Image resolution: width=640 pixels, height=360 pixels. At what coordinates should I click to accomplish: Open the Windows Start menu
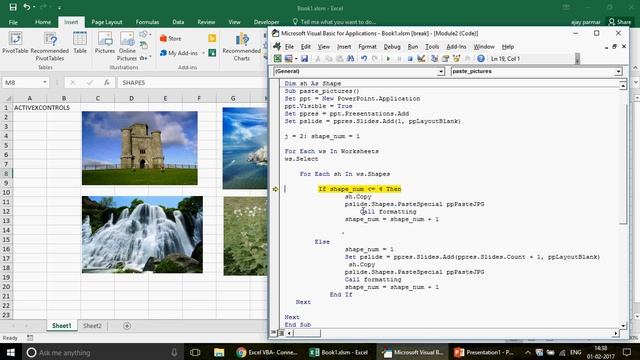(11, 352)
